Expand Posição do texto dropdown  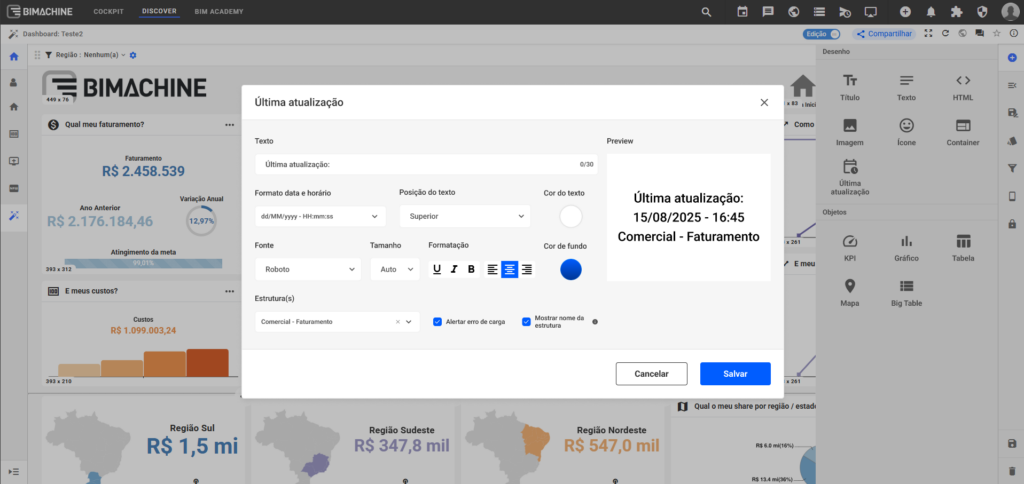click(x=464, y=216)
